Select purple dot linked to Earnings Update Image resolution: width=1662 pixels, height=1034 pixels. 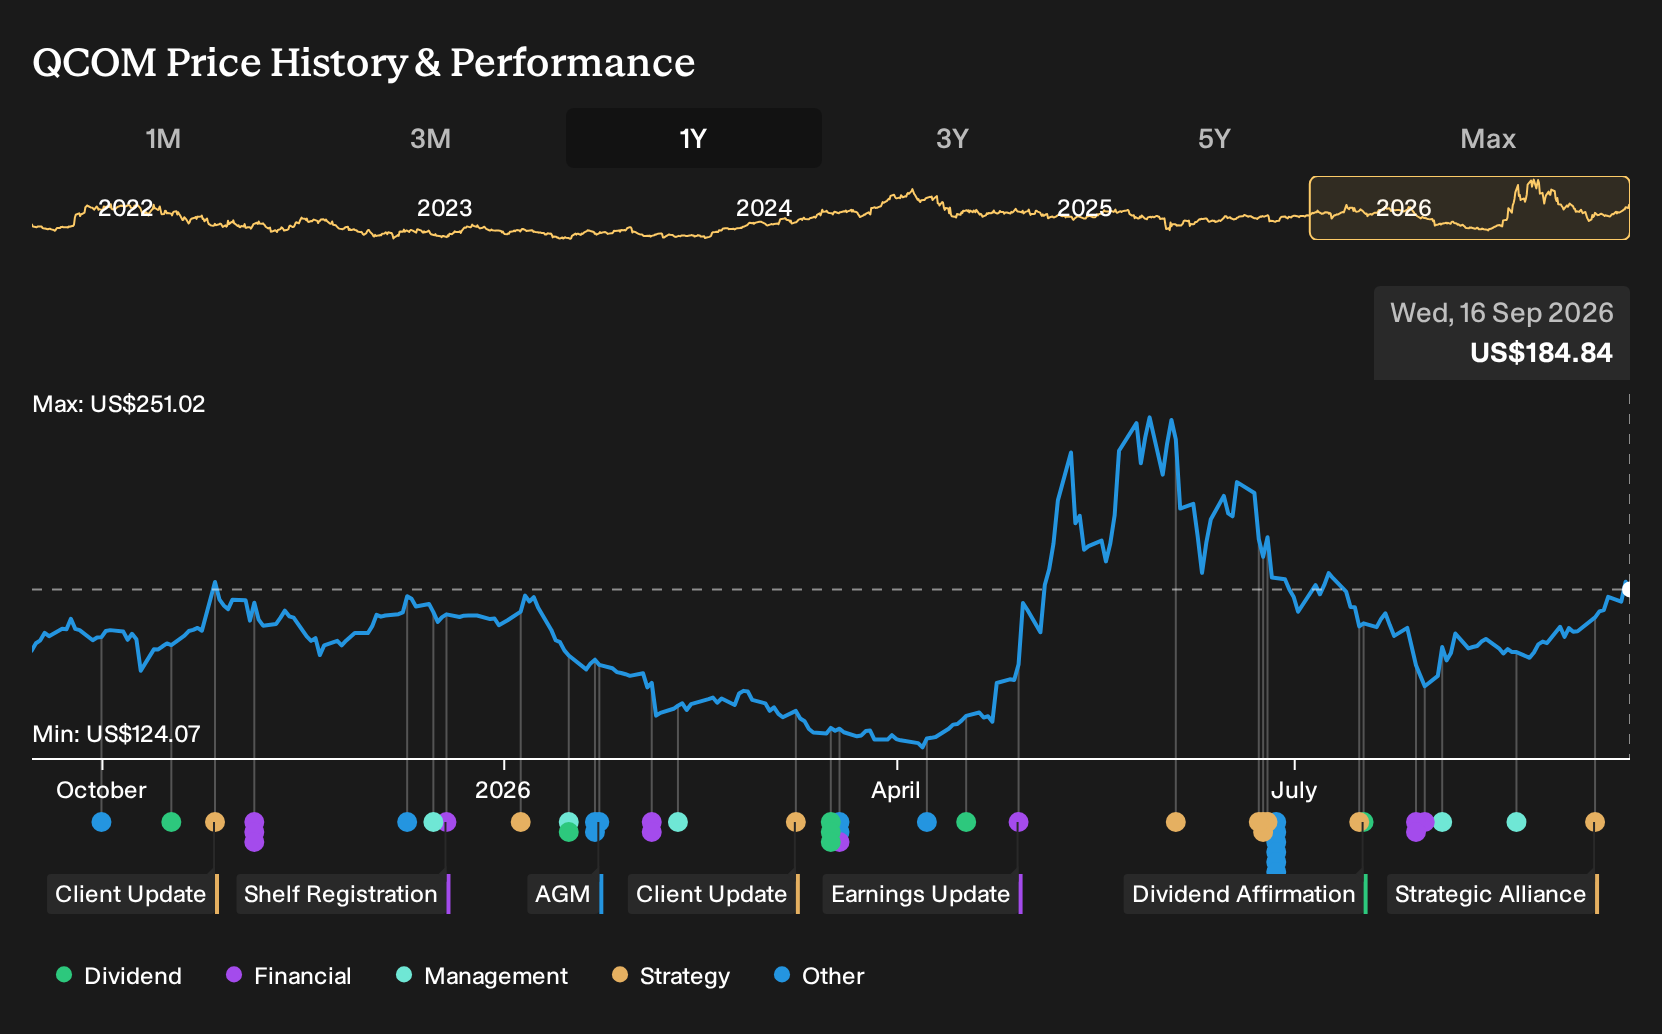[x=1018, y=822]
